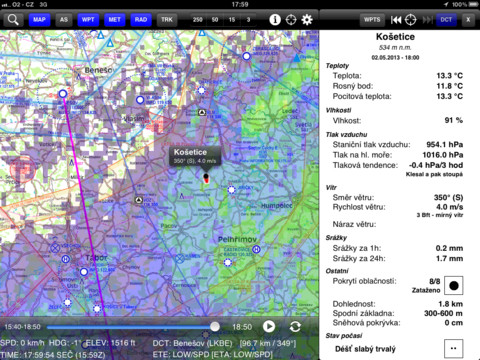Screen dimensions: 480x360
Task: Toggle the RAD radar layer
Action: (141, 20)
